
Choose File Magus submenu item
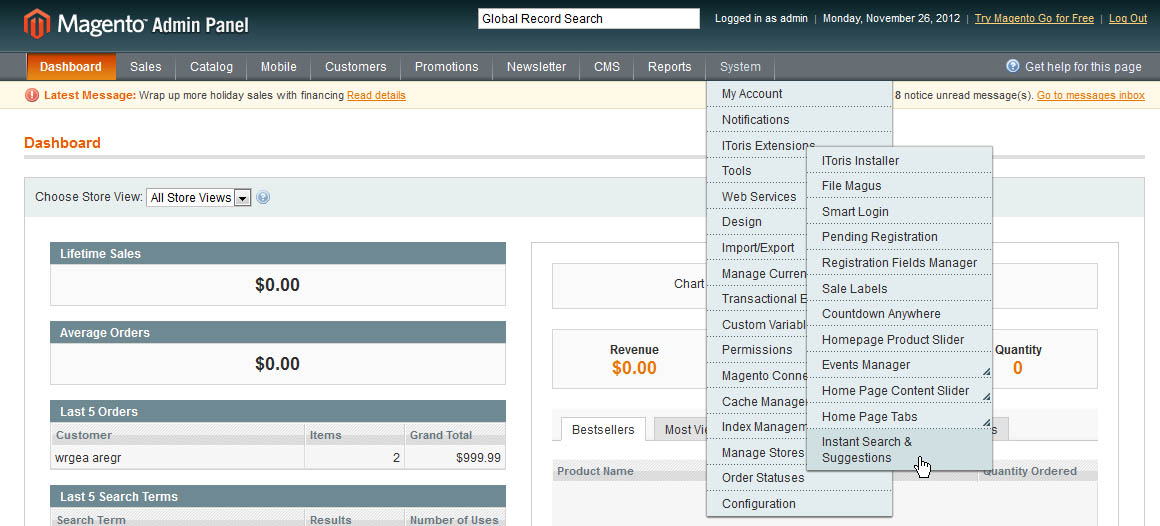click(899, 186)
